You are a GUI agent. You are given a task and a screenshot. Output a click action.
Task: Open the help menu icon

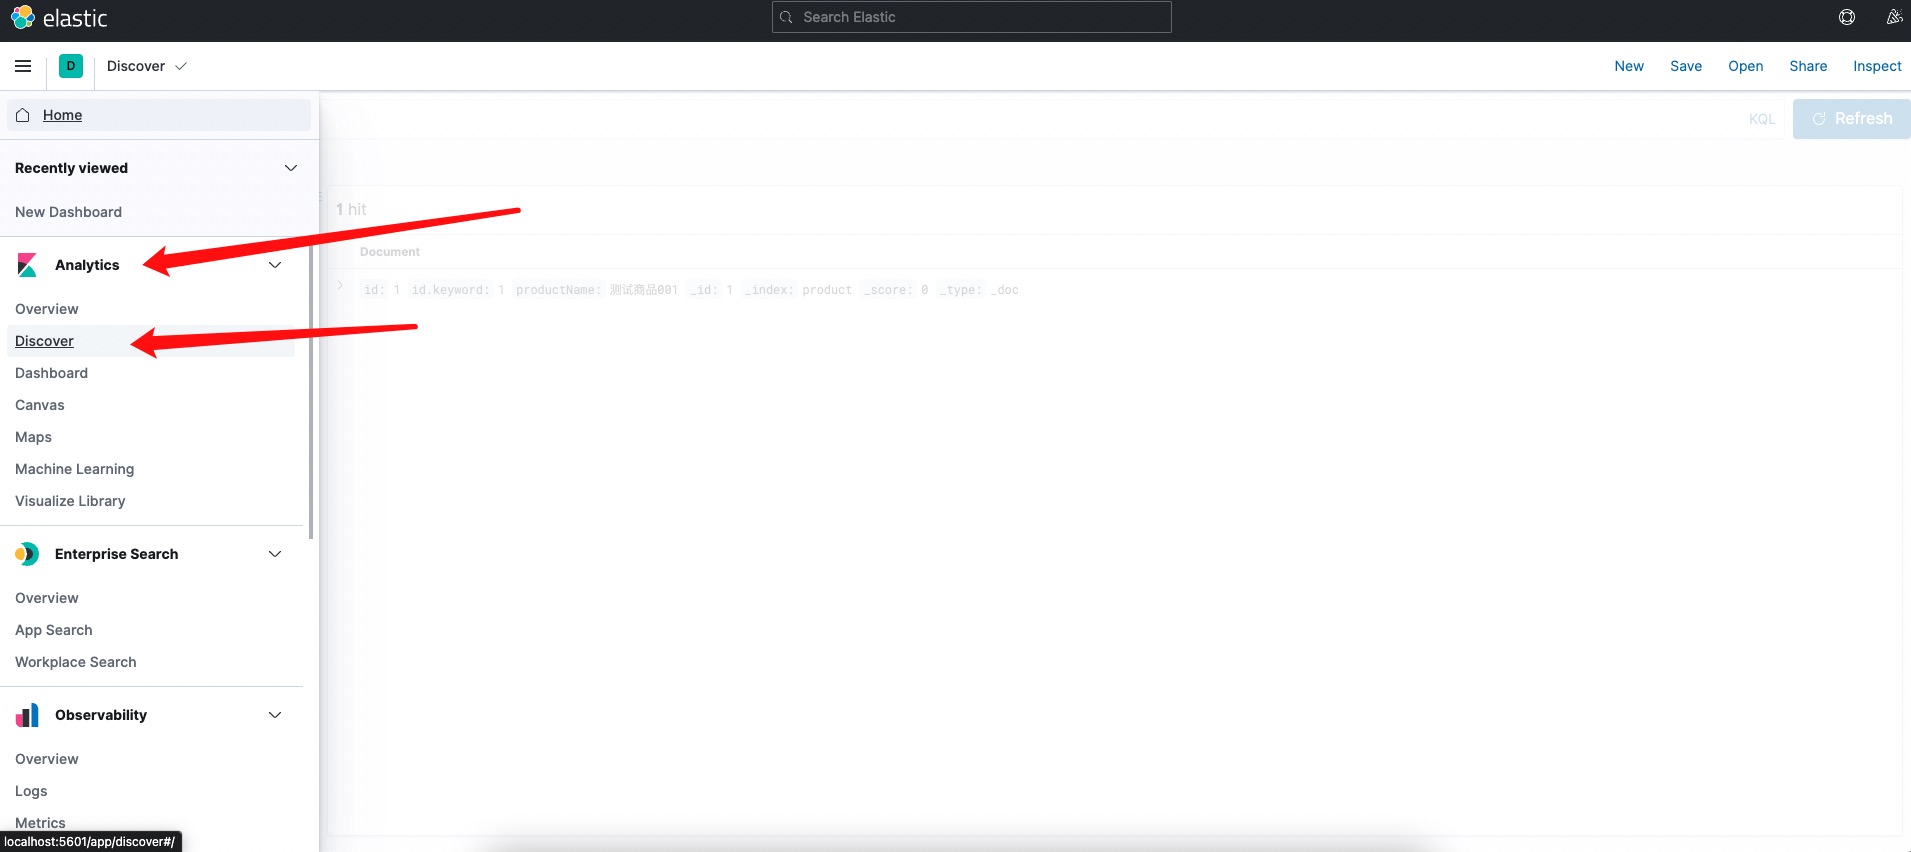point(1847,17)
